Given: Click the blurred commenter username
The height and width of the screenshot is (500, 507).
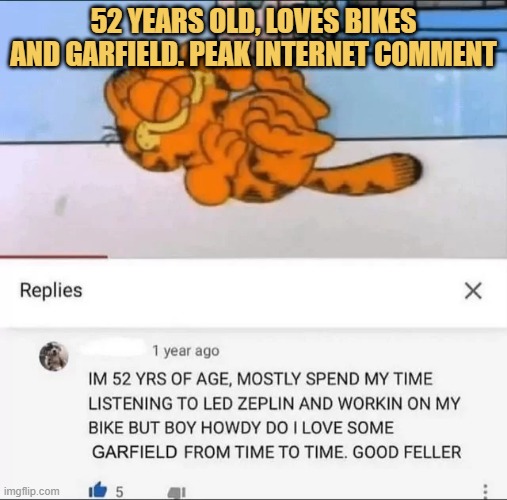Looking at the screenshot, I should coord(113,350).
